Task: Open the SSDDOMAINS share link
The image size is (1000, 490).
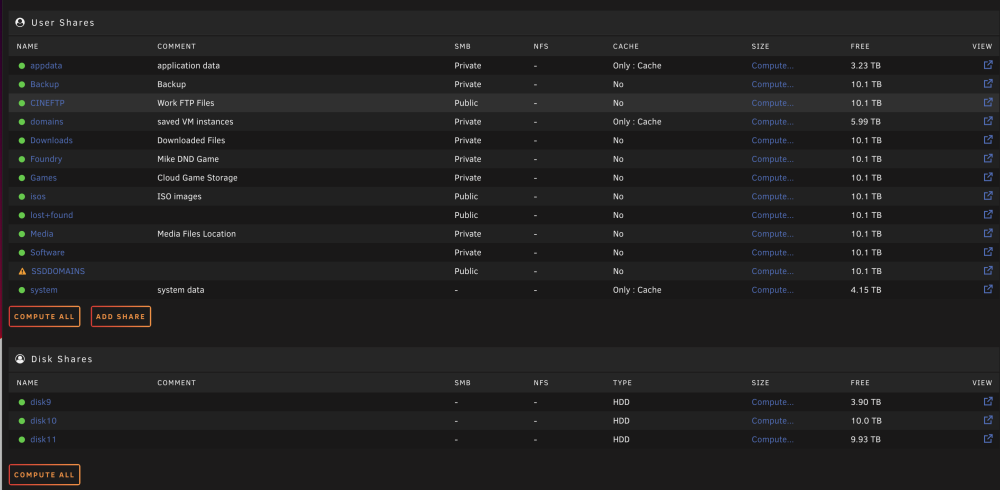Action: 58,271
